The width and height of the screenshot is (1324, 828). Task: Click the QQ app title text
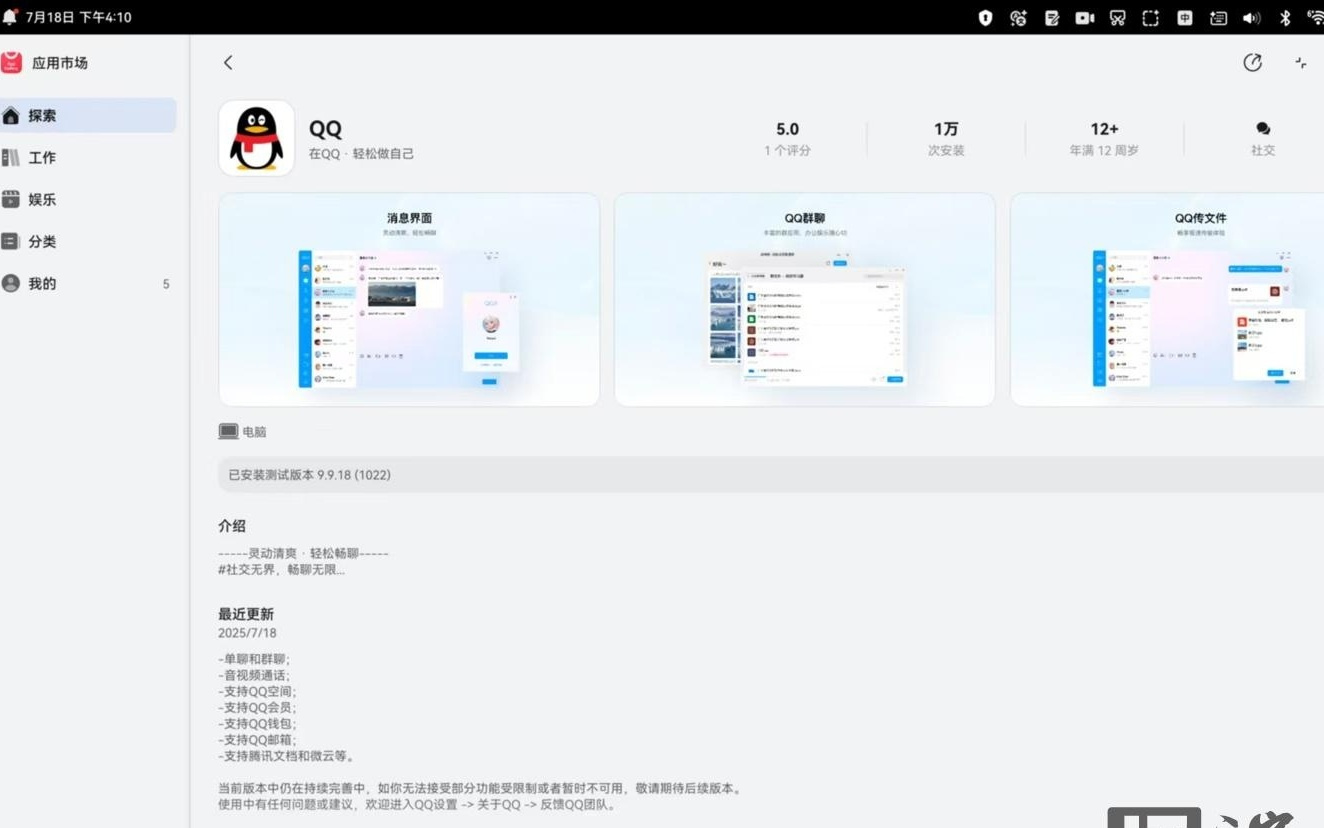[325, 129]
